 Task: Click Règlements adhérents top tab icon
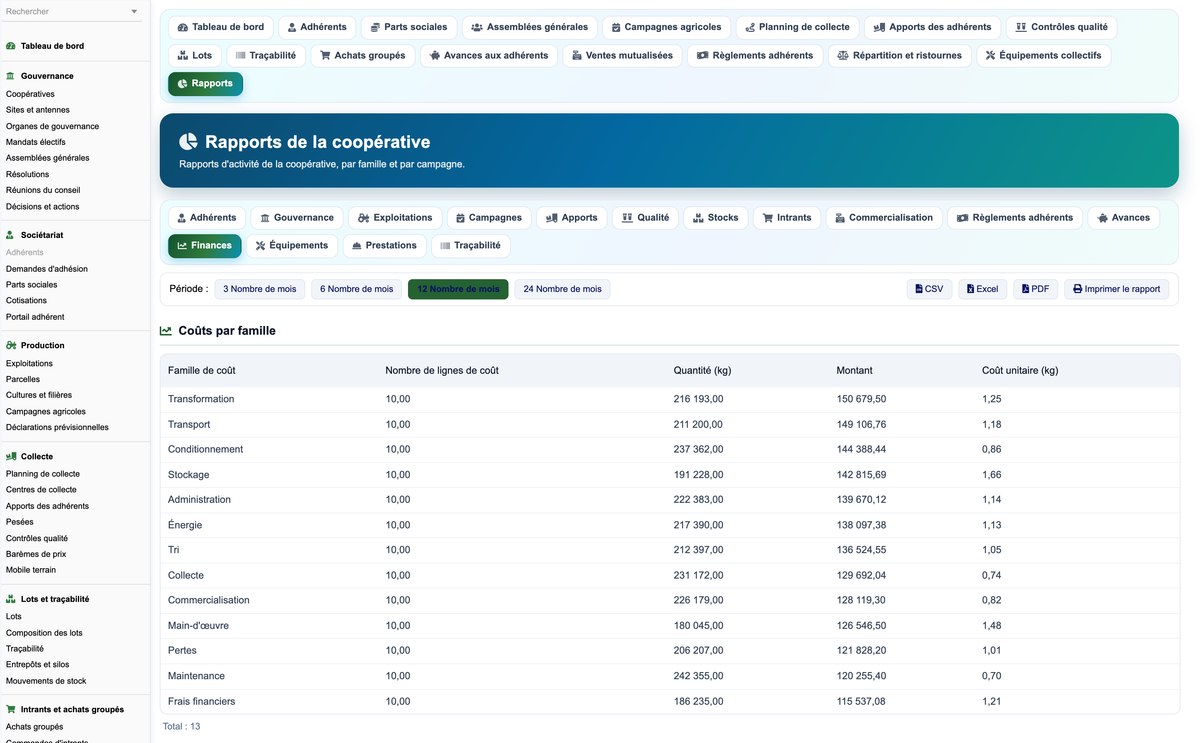coord(703,56)
